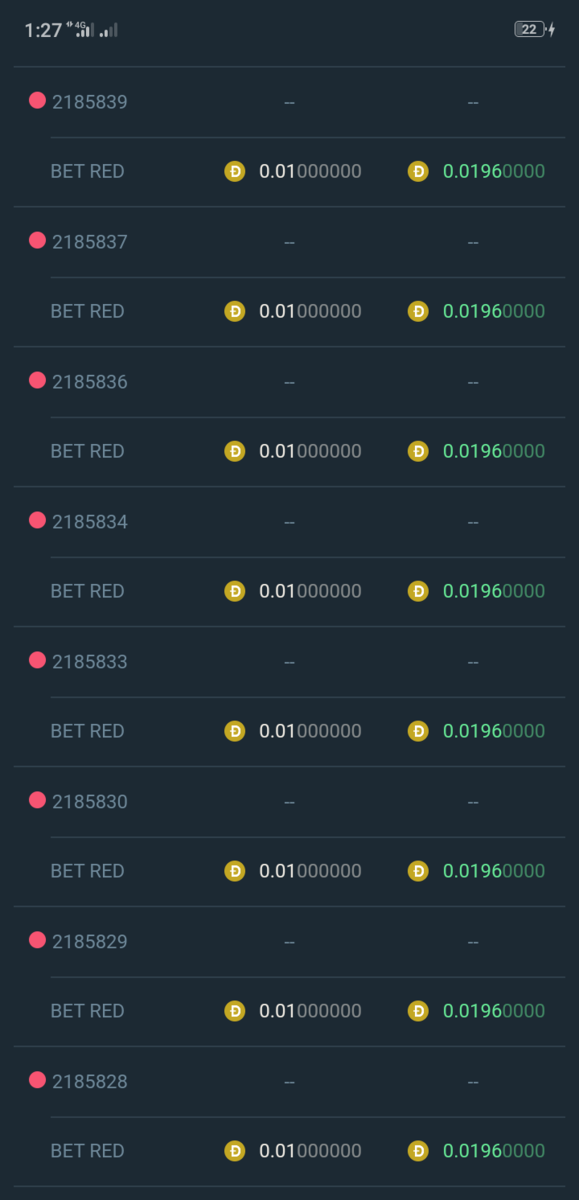Select bet ID 2185829
The width and height of the screenshot is (579, 1200).
pos(90,942)
